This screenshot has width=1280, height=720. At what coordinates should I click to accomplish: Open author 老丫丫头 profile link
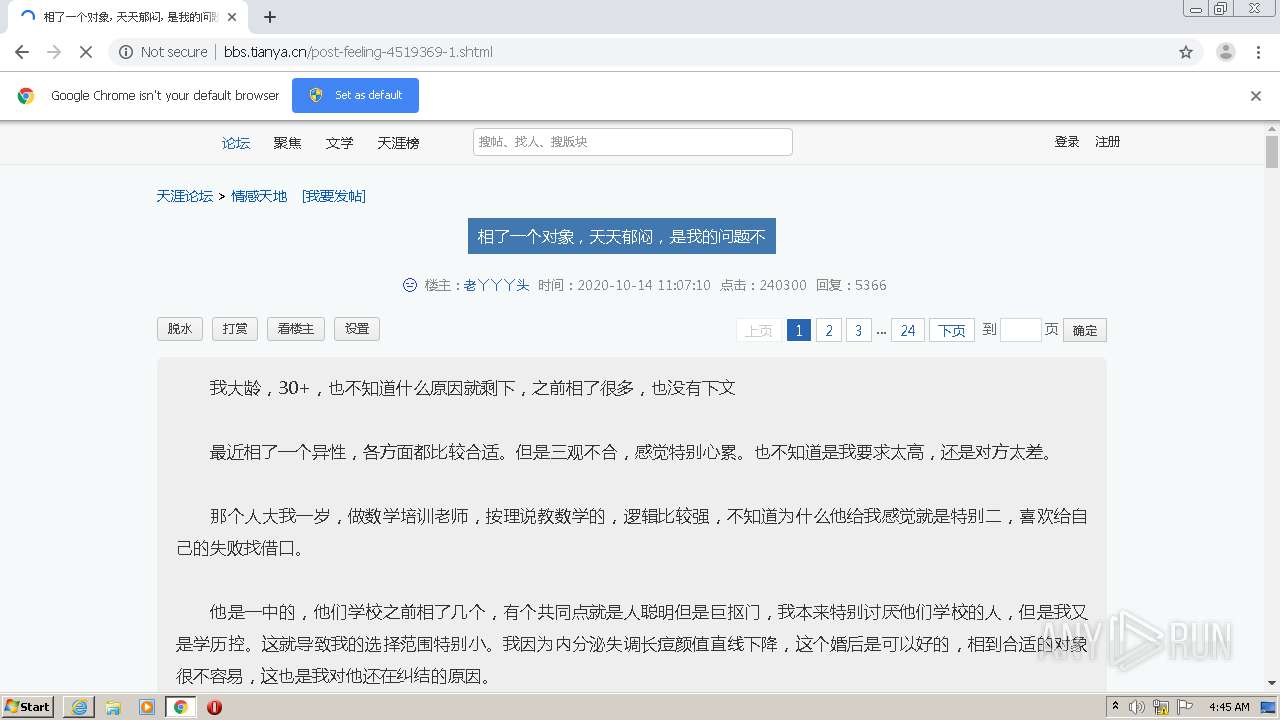[x=496, y=285]
